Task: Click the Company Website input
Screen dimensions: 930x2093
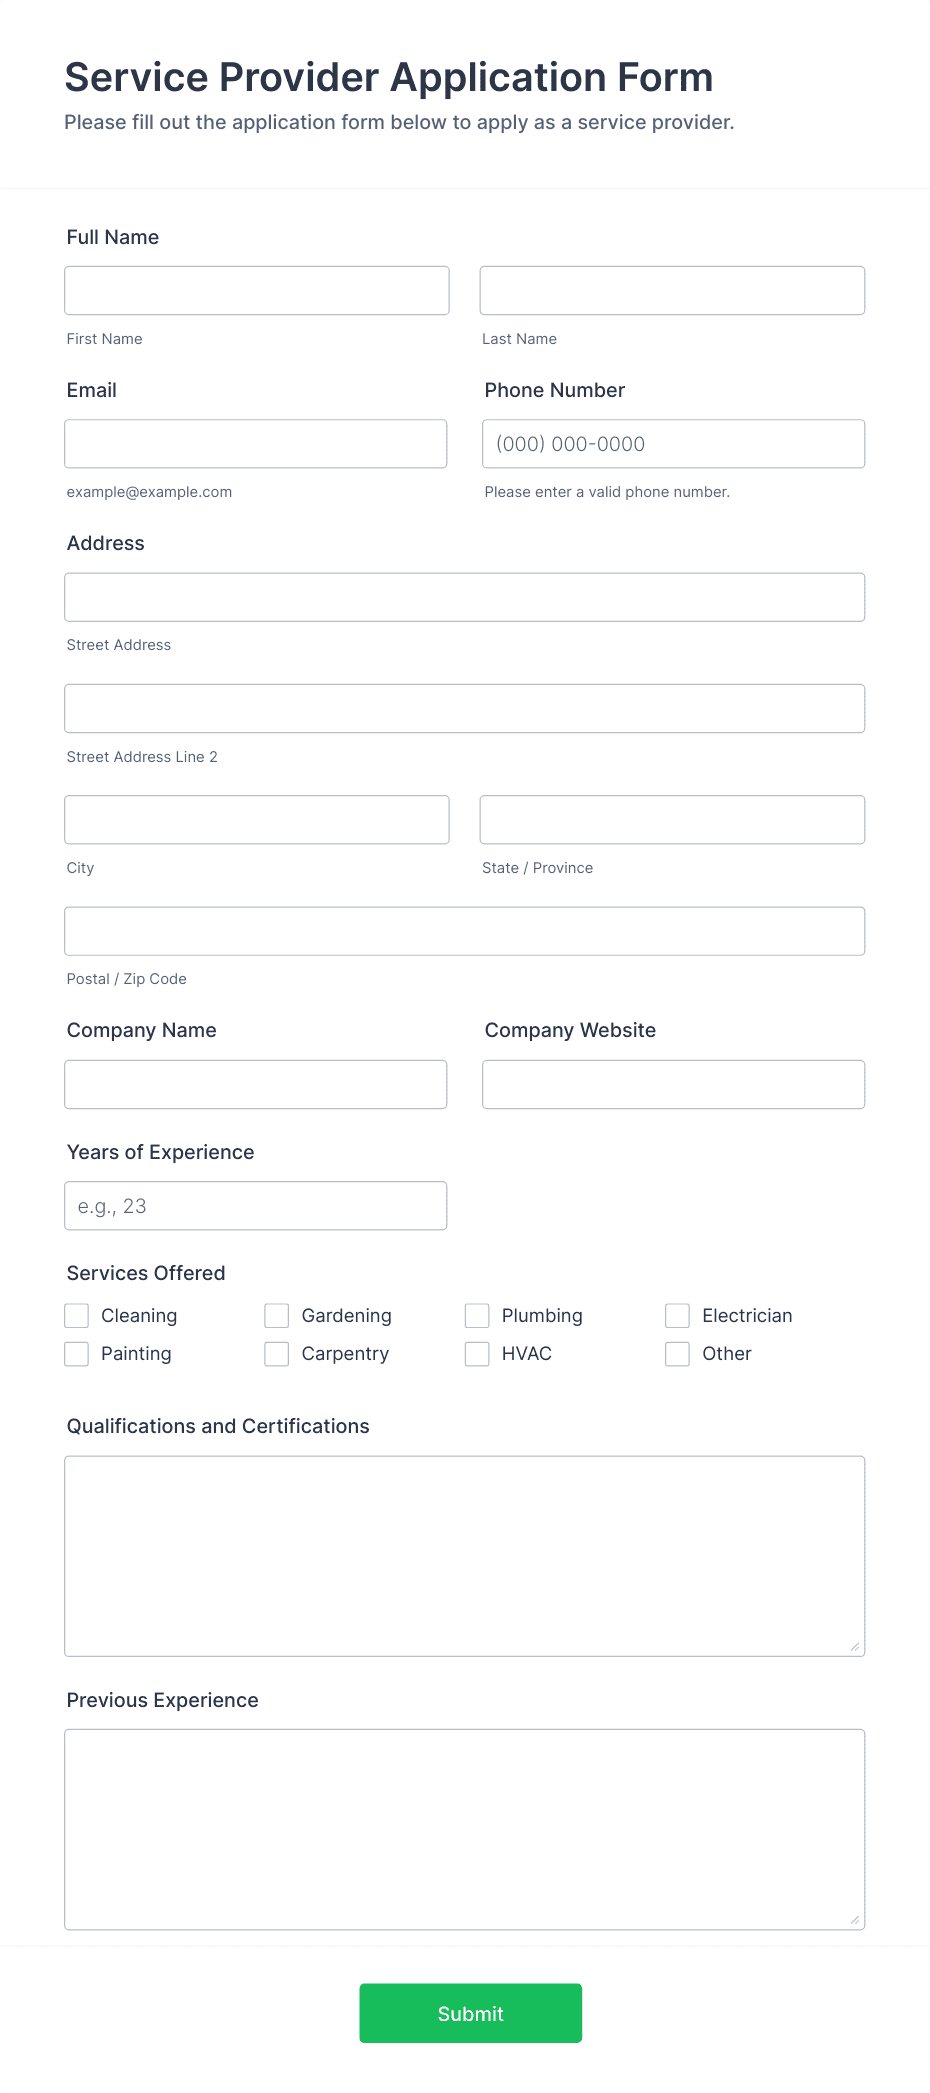Action: (x=672, y=1084)
